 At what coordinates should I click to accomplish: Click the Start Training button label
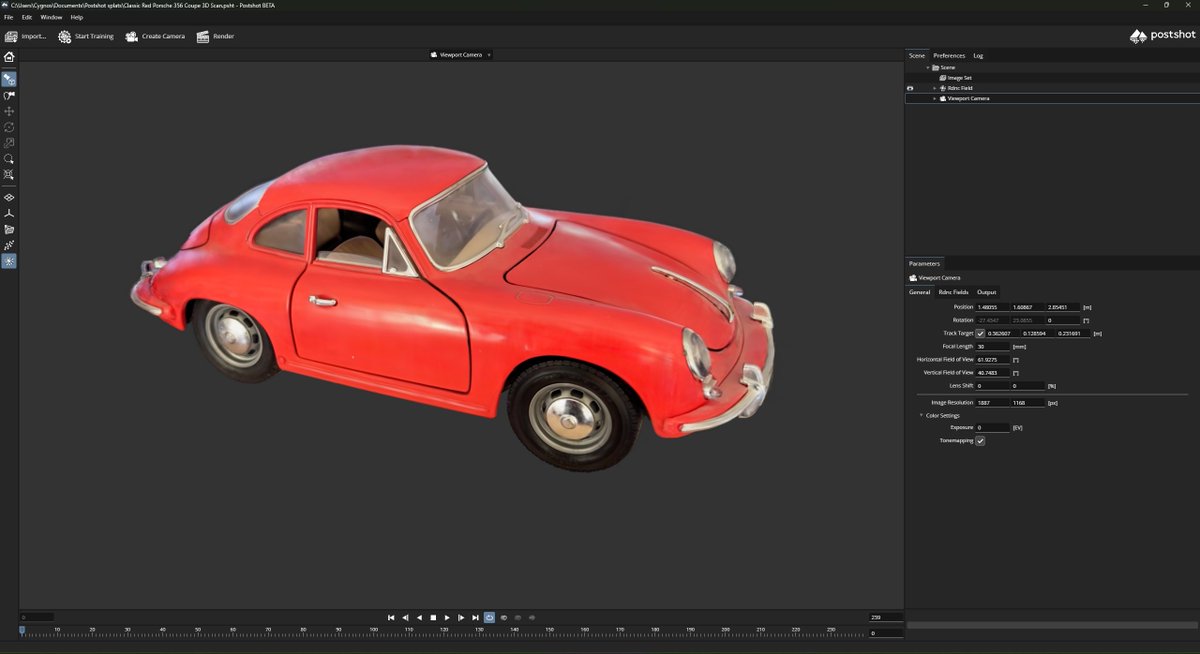click(94, 36)
